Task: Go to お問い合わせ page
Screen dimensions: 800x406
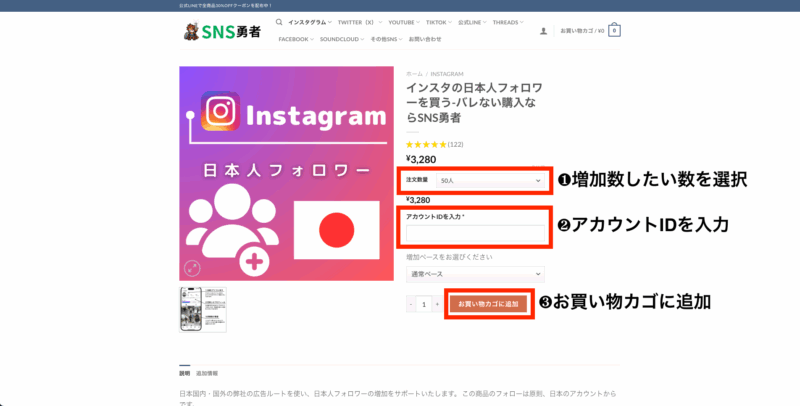Action: 424,39
